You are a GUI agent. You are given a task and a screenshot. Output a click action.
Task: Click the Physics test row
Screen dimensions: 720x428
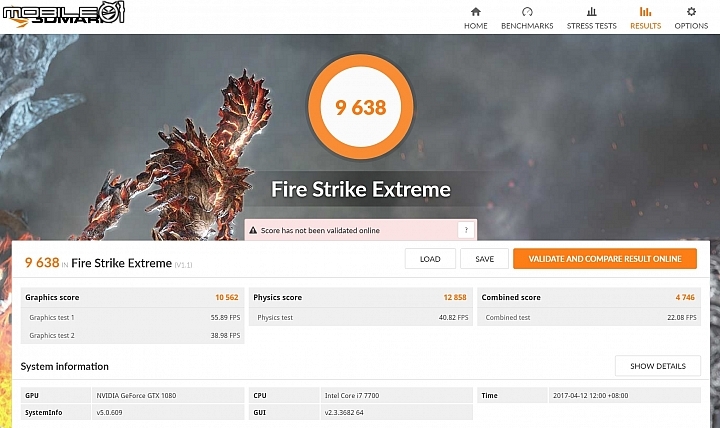[361, 317]
